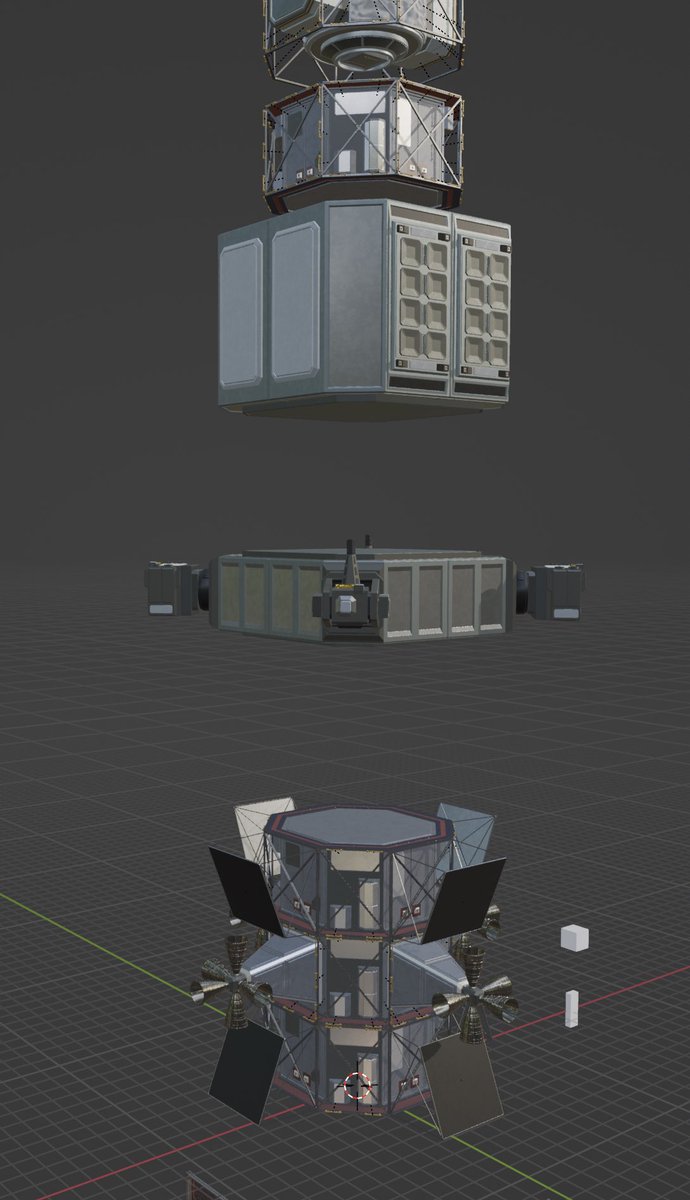The width and height of the screenshot is (690, 1200).
Task: Select the small white cube object
Action: coord(574,938)
